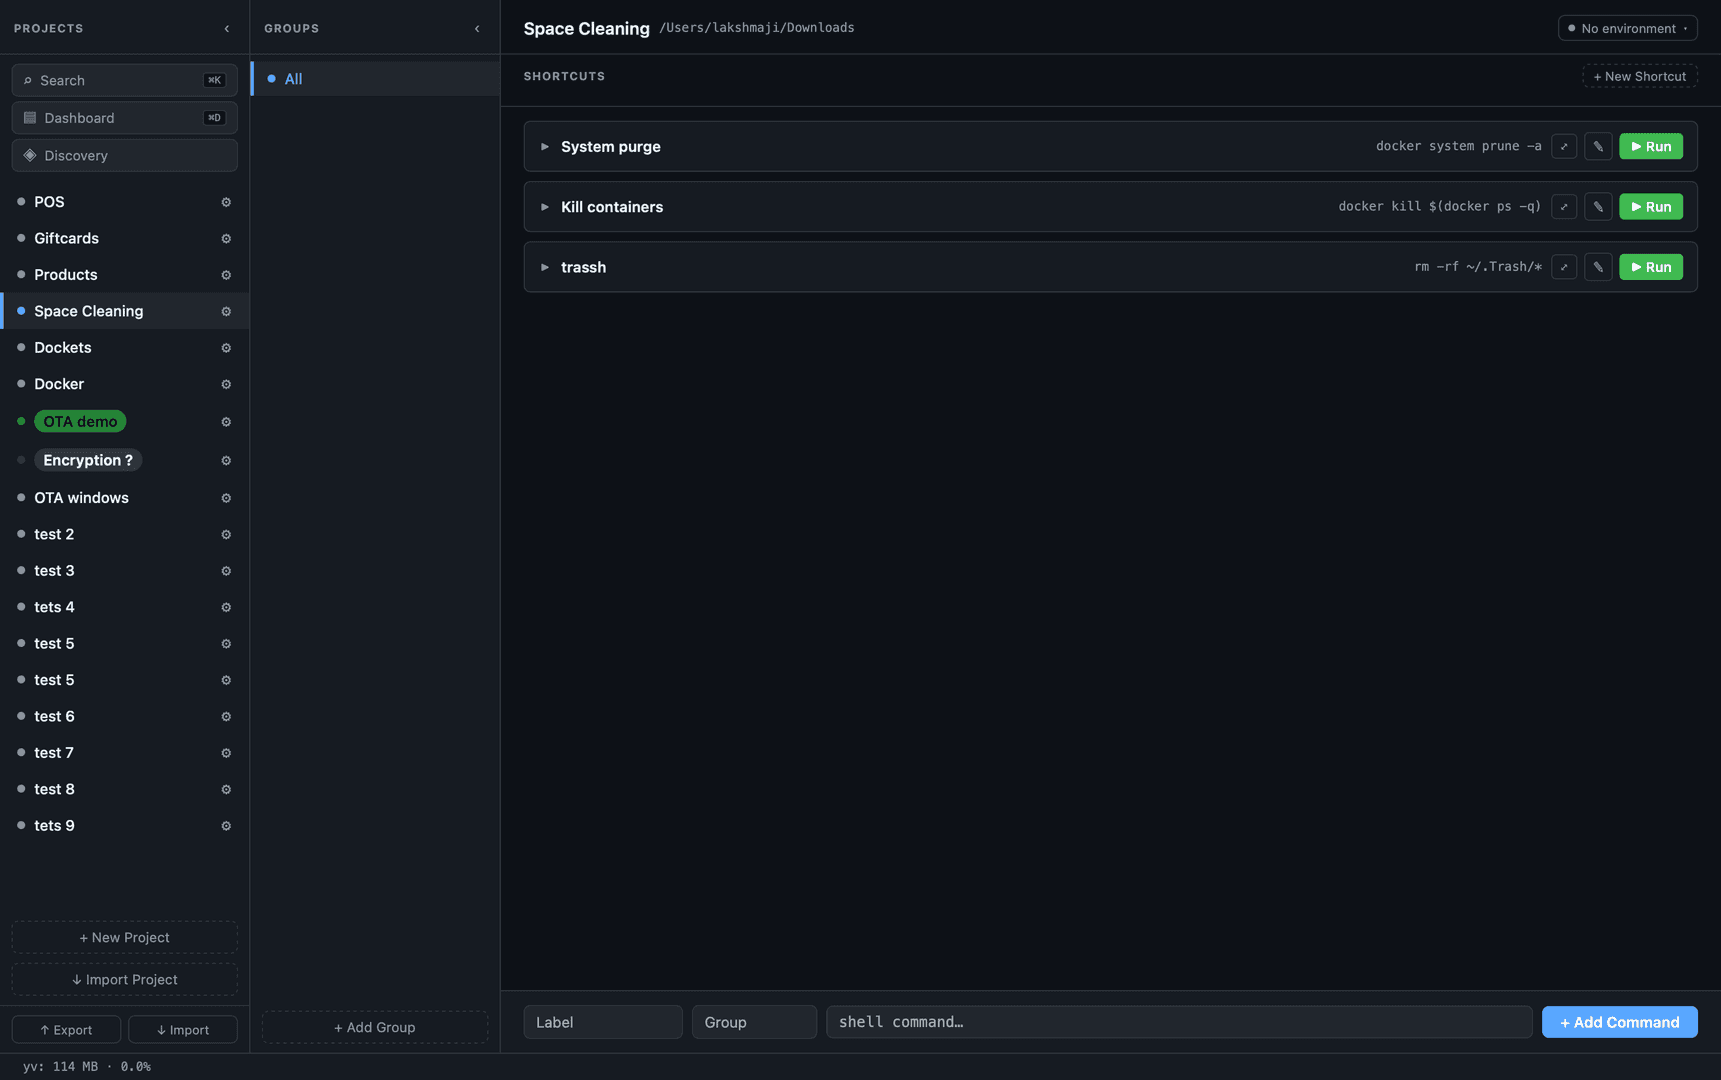Click expand icon on Kill containers shortcut
The image size is (1721, 1080).
click(x=1564, y=207)
